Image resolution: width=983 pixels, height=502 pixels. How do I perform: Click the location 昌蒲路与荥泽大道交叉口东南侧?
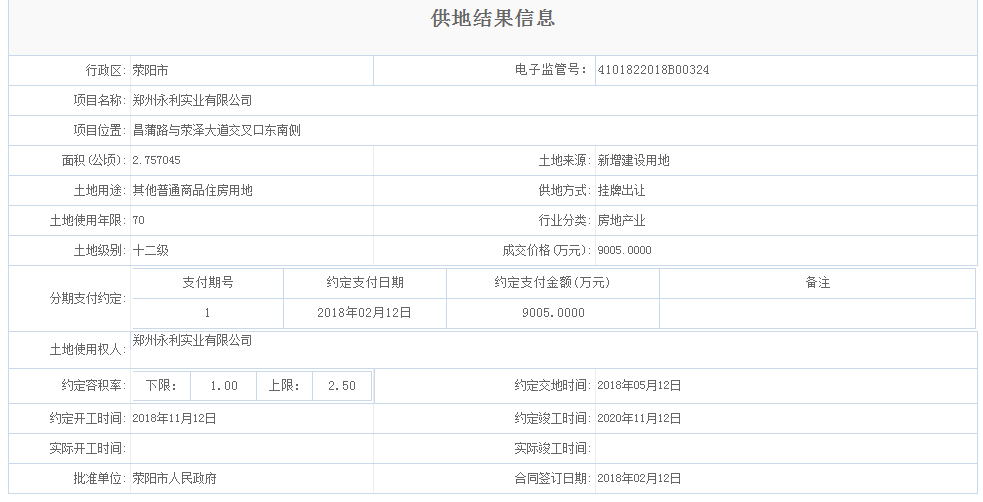pyautogui.click(x=217, y=130)
